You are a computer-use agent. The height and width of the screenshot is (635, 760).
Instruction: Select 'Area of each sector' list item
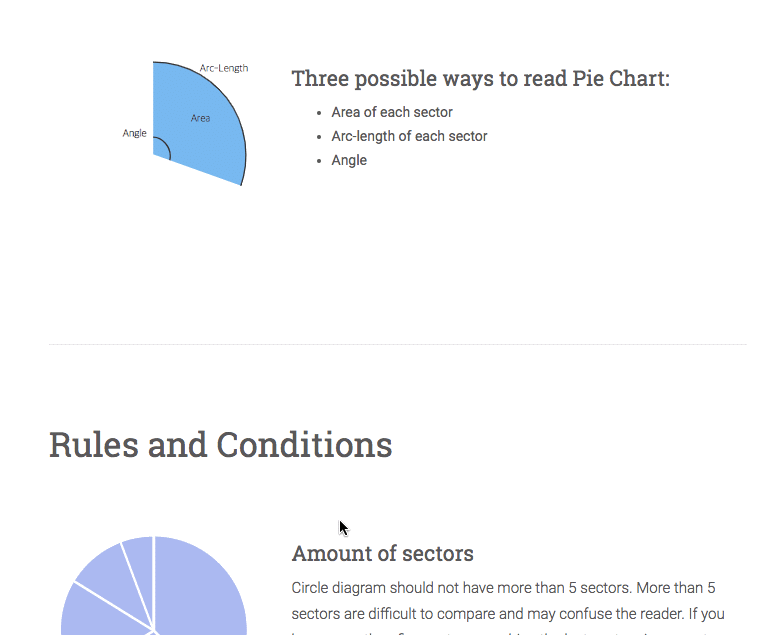pyautogui.click(x=392, y=112)
